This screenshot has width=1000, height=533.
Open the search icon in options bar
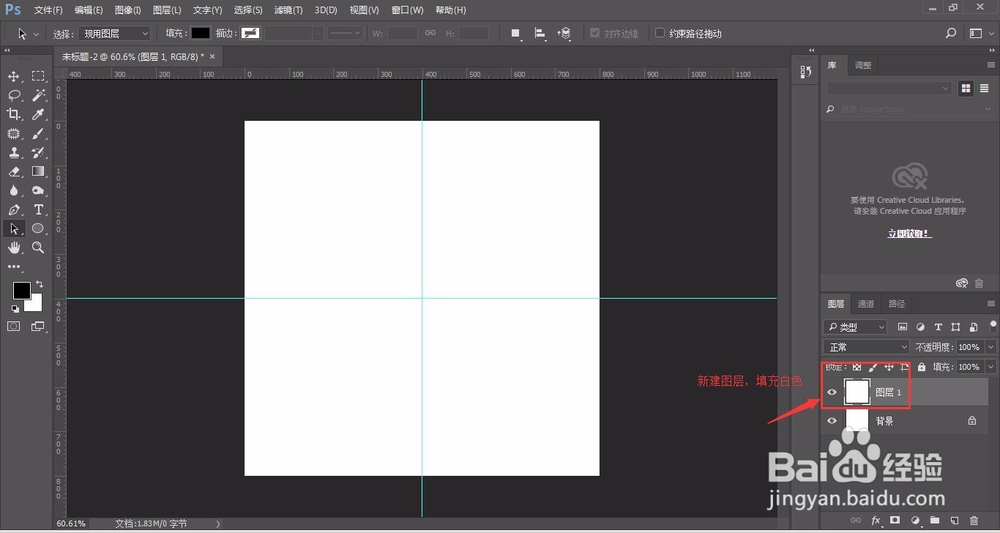(951, 33)
